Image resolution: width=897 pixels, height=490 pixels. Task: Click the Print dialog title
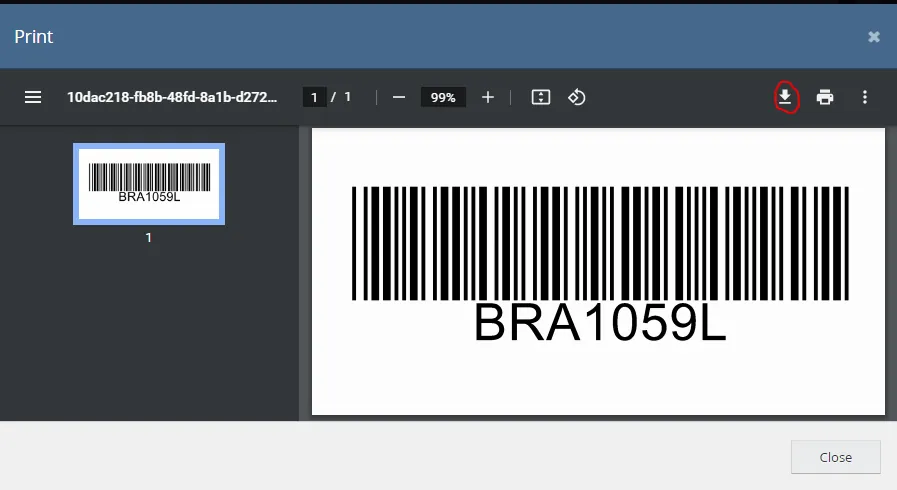click(x=34, y=37)
